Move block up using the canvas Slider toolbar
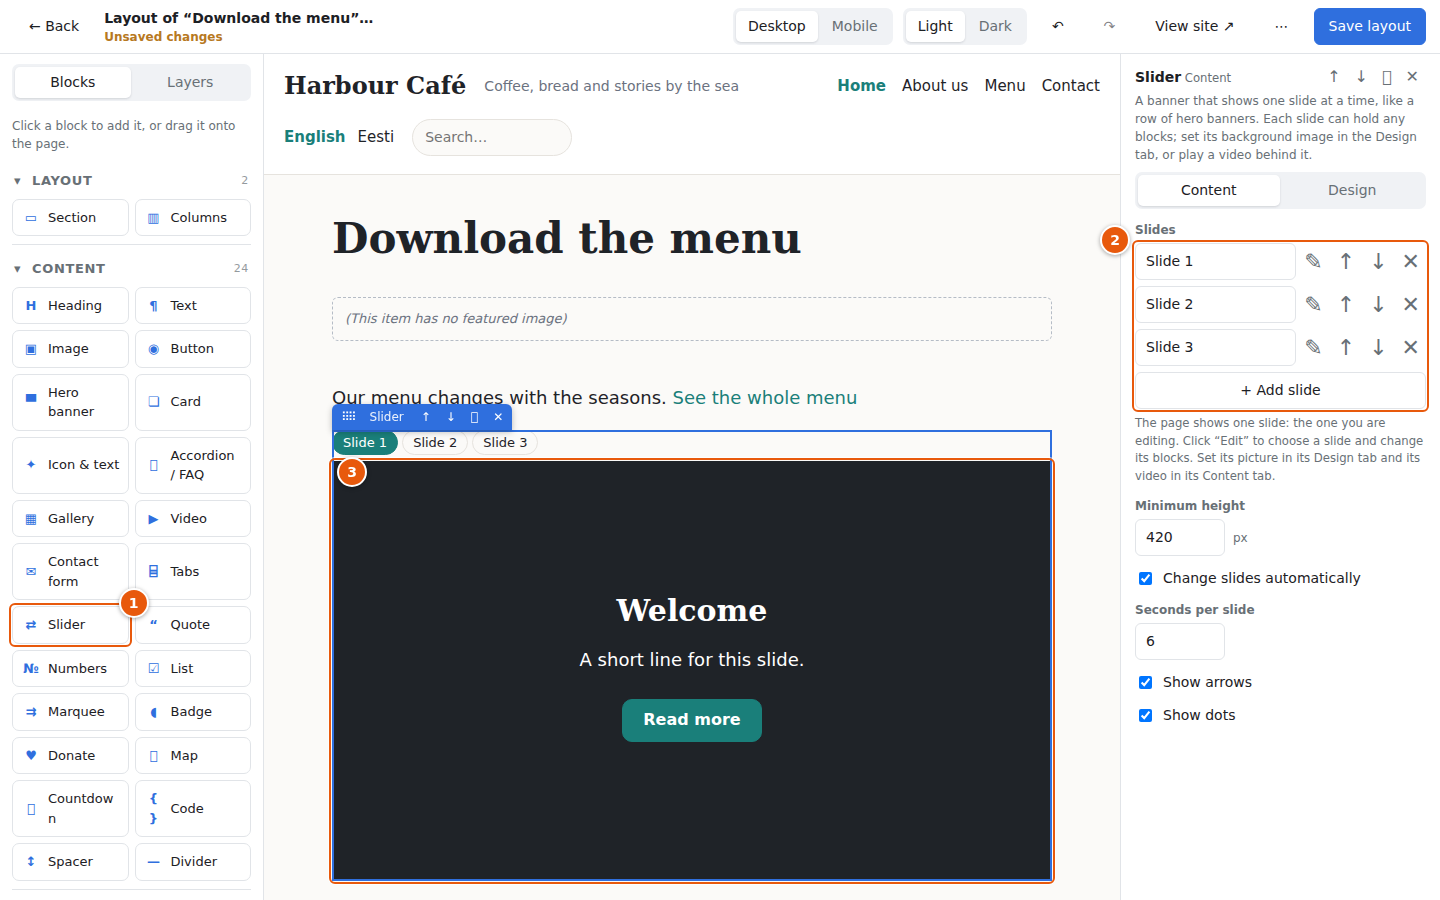Image resolution: width=1440 pixels, height=900 pixels. (426, 417)
